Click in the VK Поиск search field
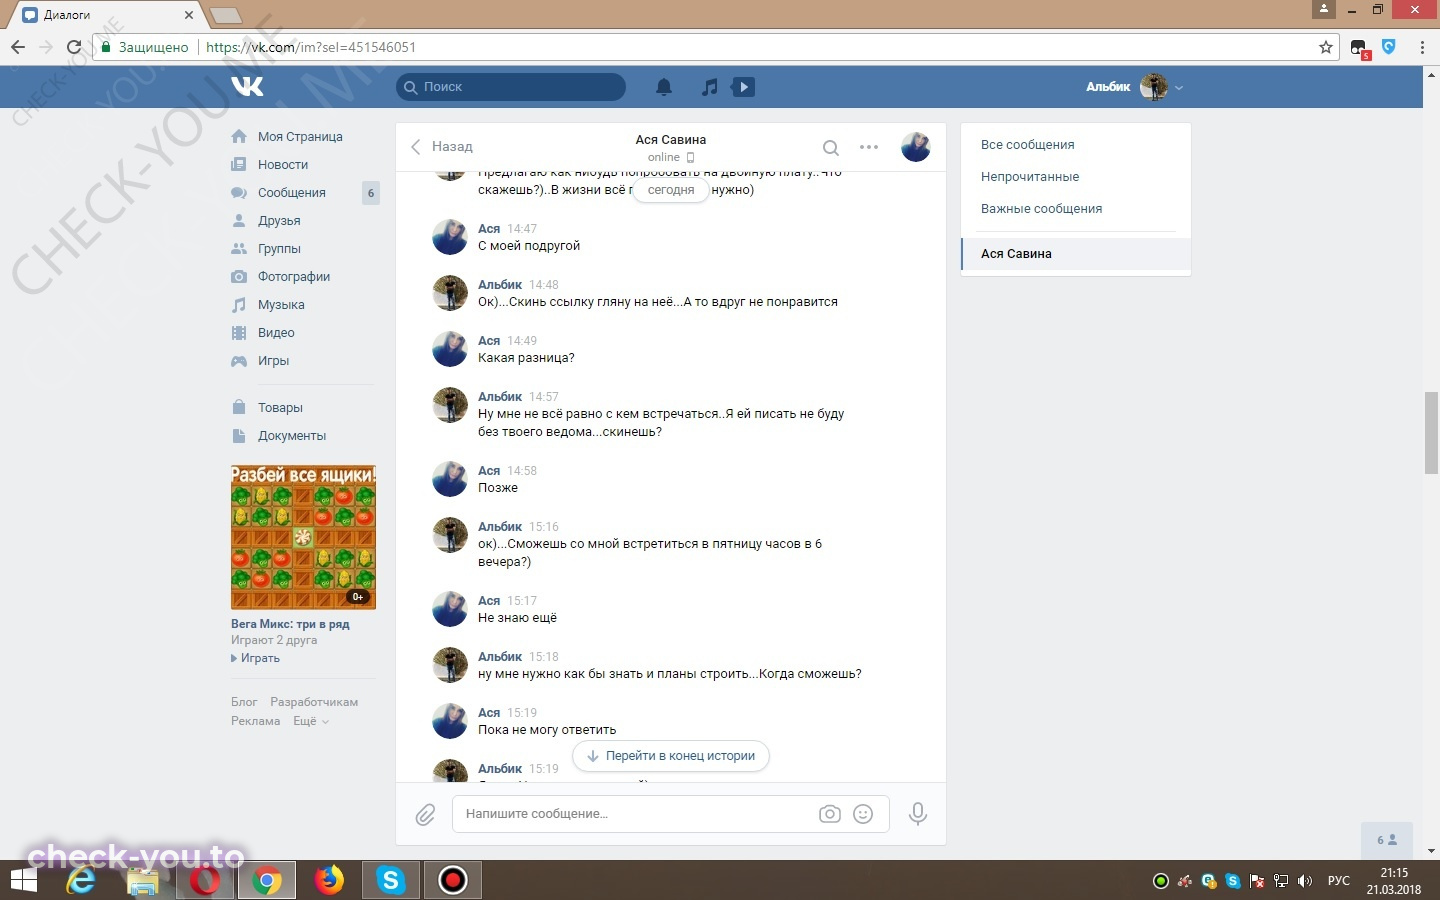 pos(511,87)
